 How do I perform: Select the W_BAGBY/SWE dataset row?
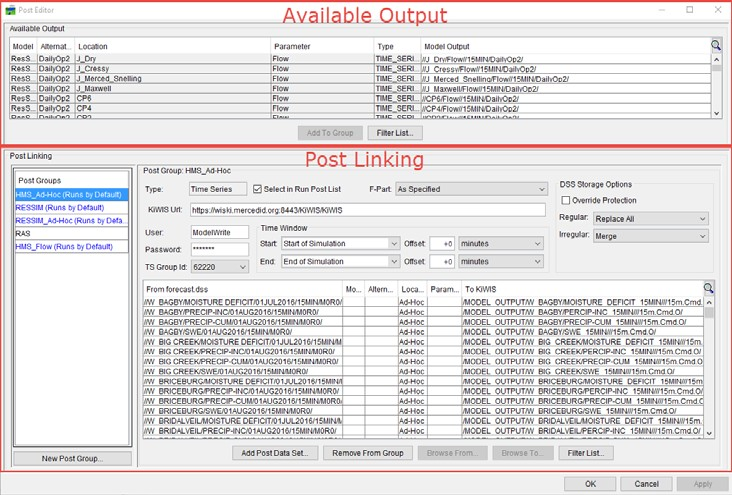(x=423, y=332)
